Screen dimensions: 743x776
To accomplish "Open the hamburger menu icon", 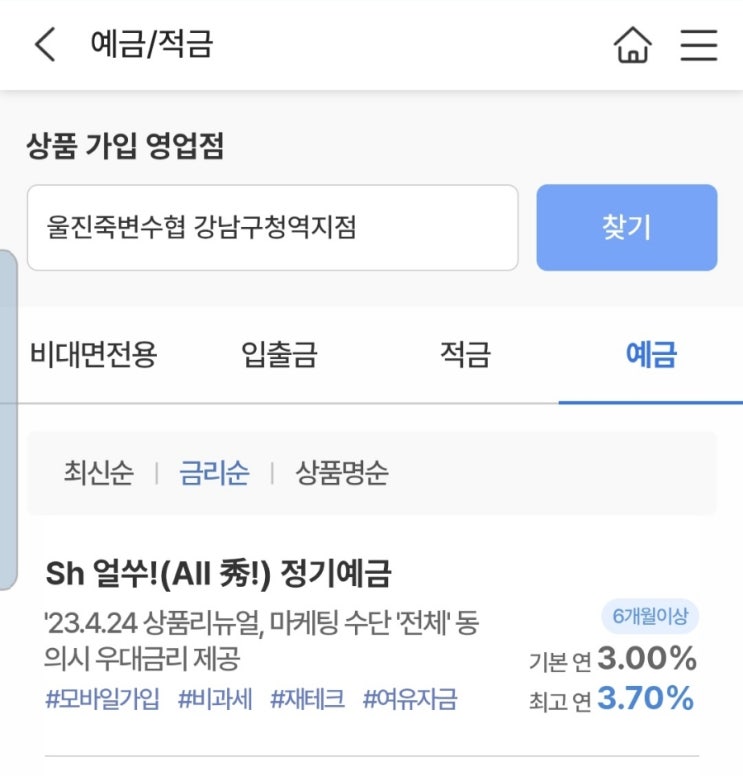I will click(698, 45).
